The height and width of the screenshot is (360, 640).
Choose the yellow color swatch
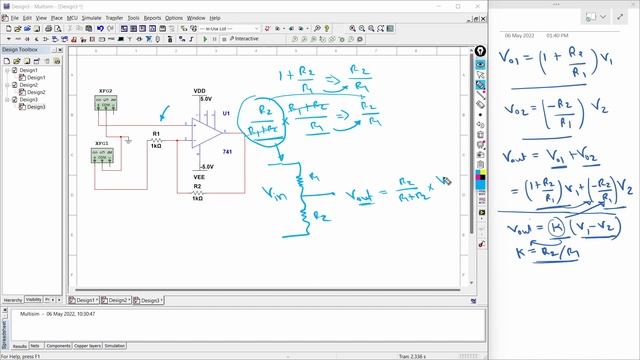pyautogui.click(x=483, y=173)
